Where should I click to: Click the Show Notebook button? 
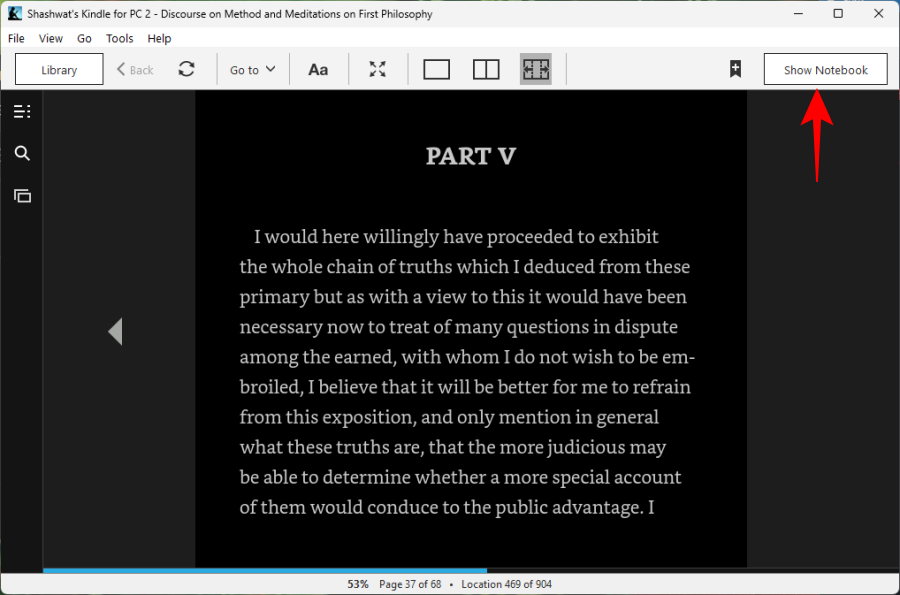[825, 69]
